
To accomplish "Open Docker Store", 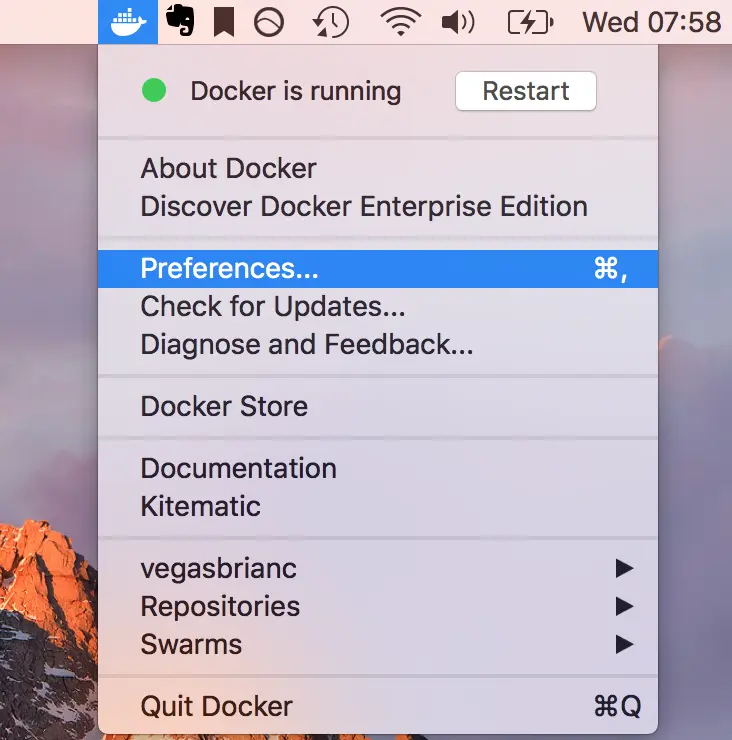I will [378, 406].
